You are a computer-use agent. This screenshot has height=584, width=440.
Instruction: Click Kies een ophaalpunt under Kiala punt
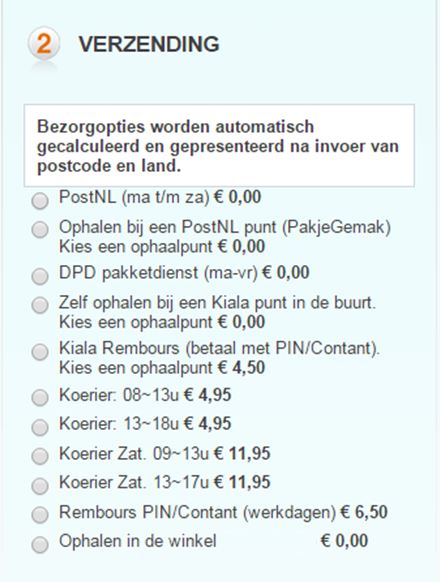[x=136, y=322]
